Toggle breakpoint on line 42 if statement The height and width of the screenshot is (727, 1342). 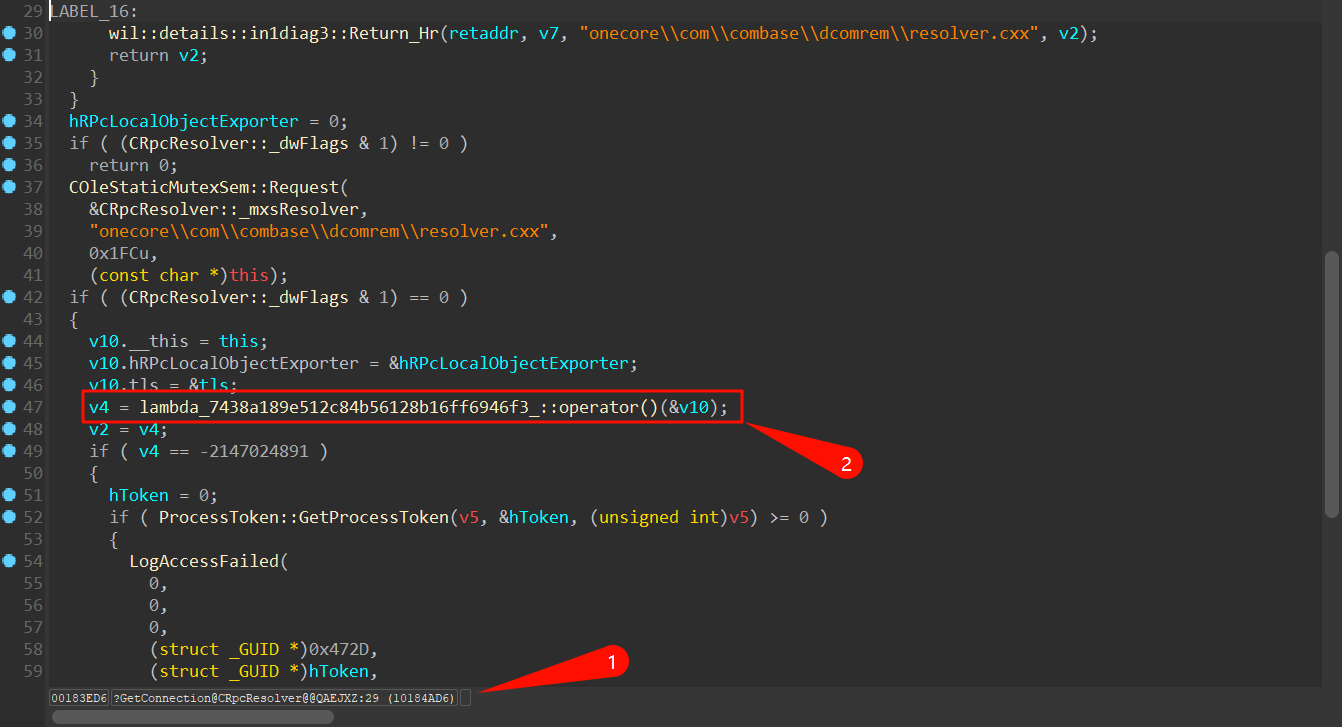[x=9, y=297]
